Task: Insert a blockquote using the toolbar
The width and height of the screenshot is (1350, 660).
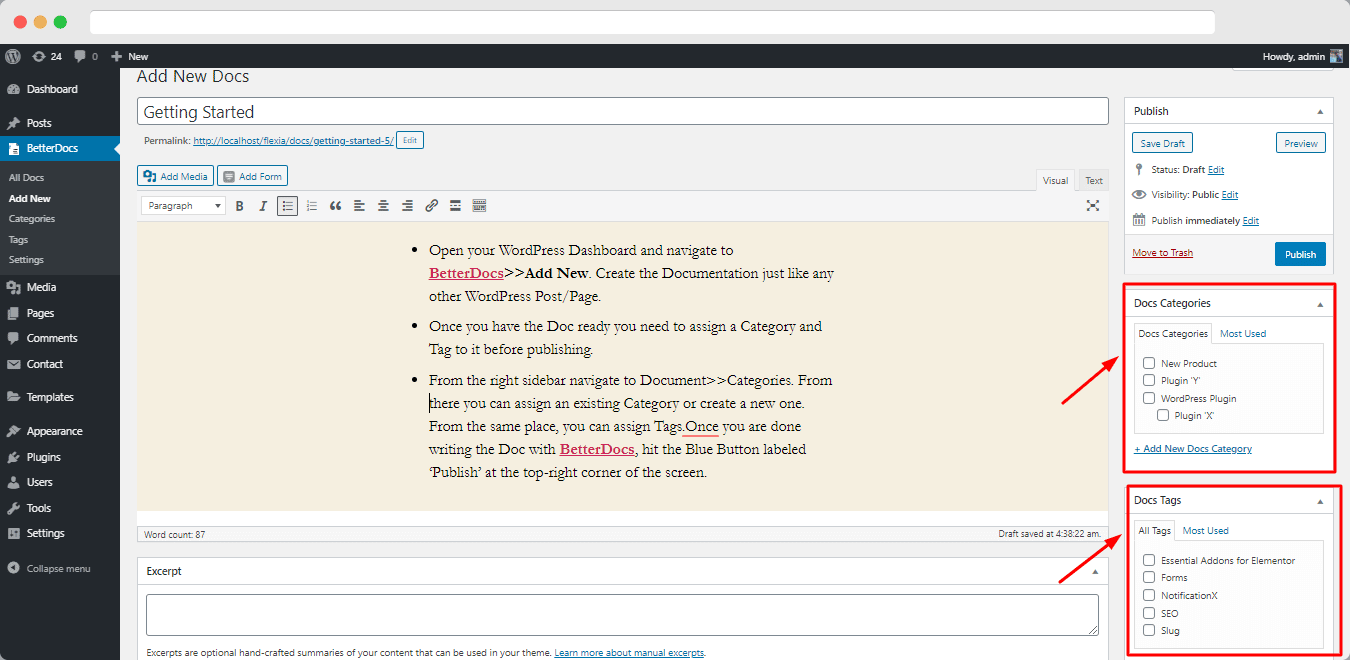Action: (x=335, y=205)
